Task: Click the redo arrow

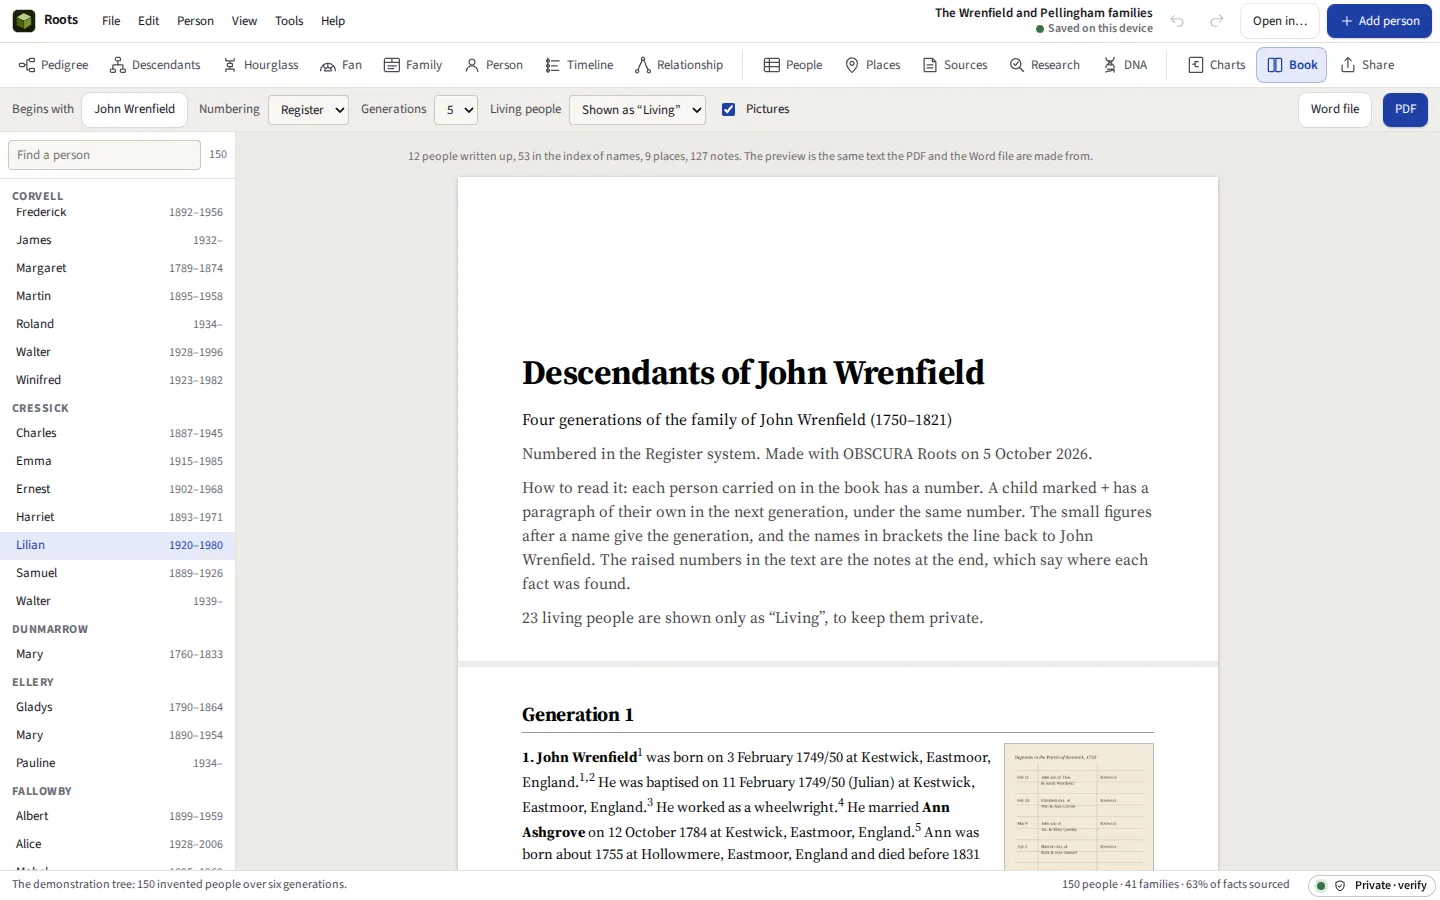Action: coord(1217,21)
